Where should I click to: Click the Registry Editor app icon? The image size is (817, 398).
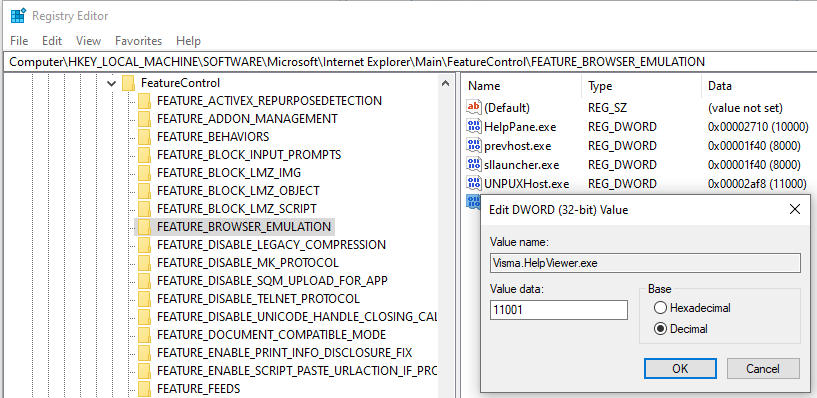[18, 16]
